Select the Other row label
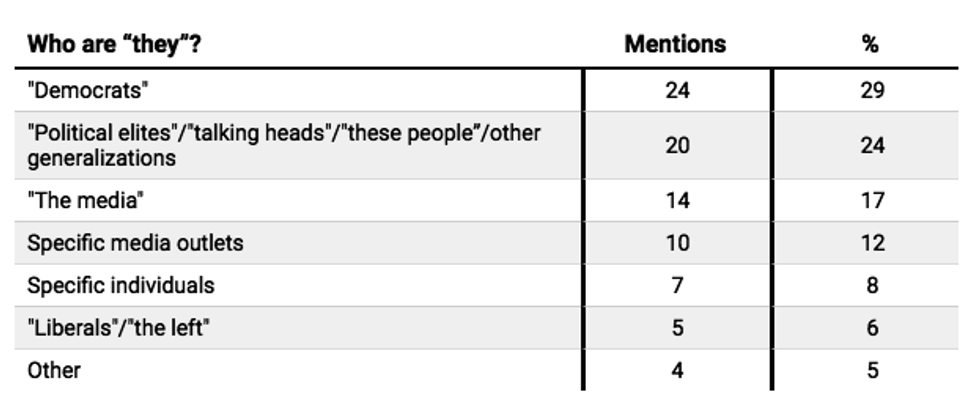 click(54, 370)
